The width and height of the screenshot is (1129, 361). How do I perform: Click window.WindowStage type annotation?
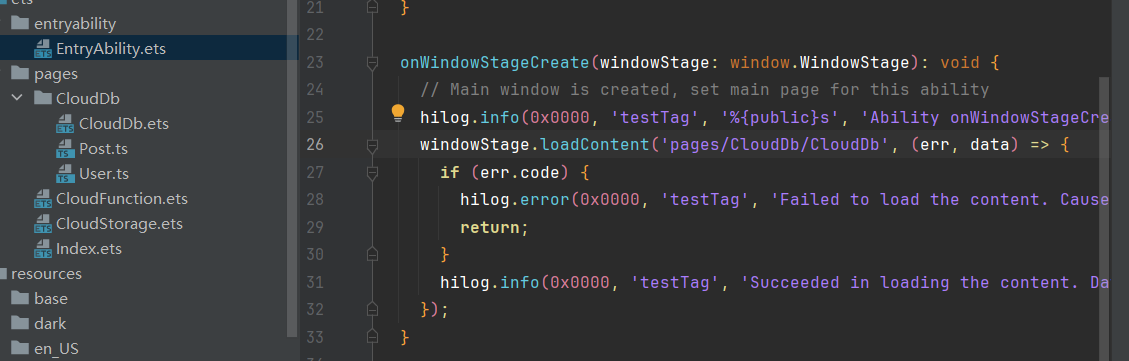tap(820, 63)
